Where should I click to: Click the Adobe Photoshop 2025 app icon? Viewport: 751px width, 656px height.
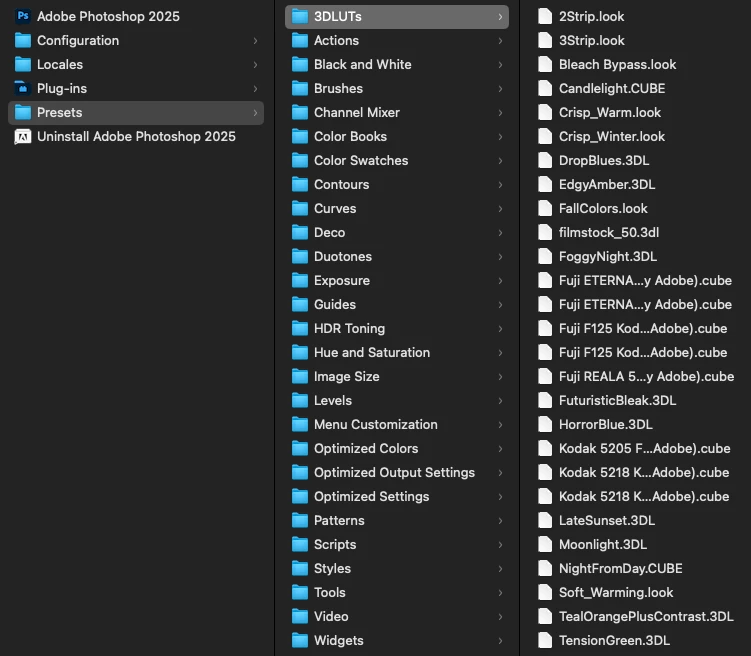23,16
